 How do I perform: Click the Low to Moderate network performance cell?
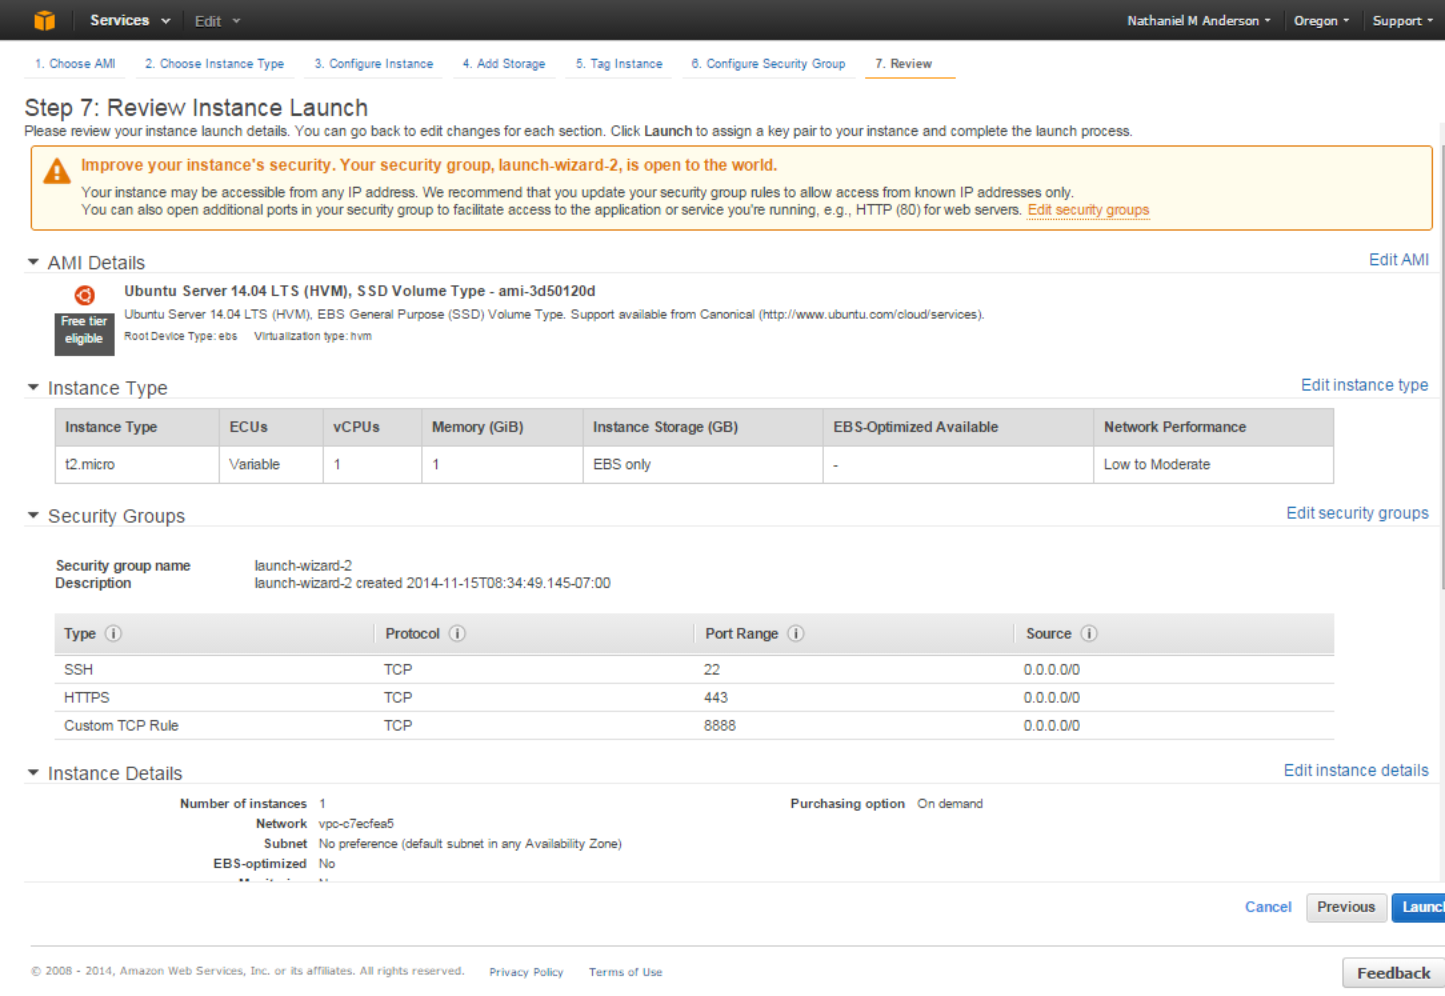coord(1213,464)
